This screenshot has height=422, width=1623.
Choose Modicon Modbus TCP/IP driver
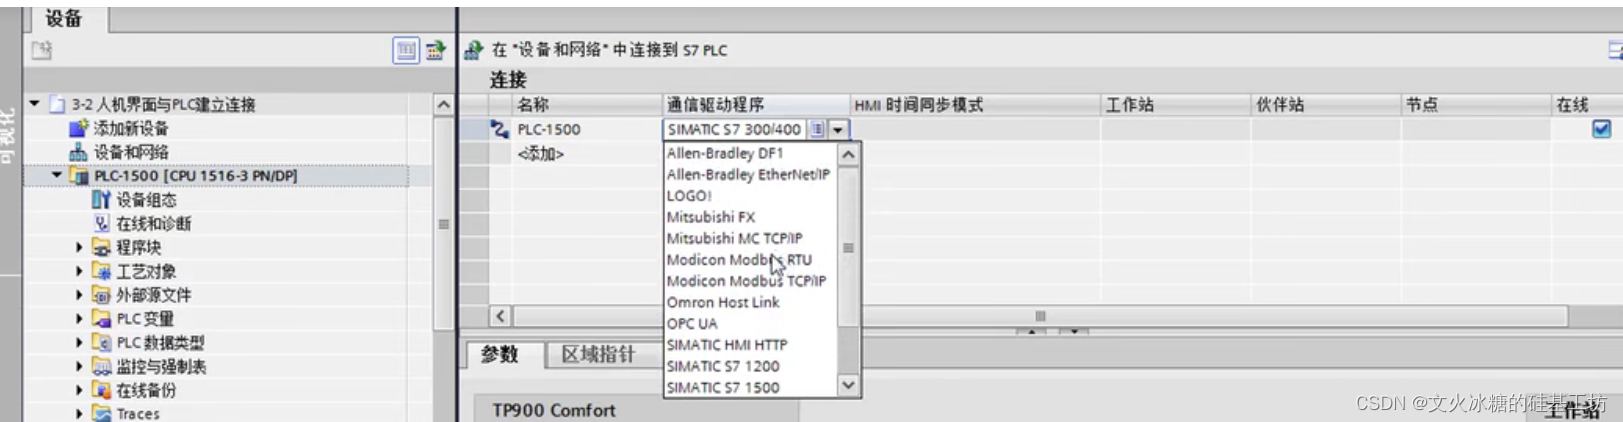(749, 281)
